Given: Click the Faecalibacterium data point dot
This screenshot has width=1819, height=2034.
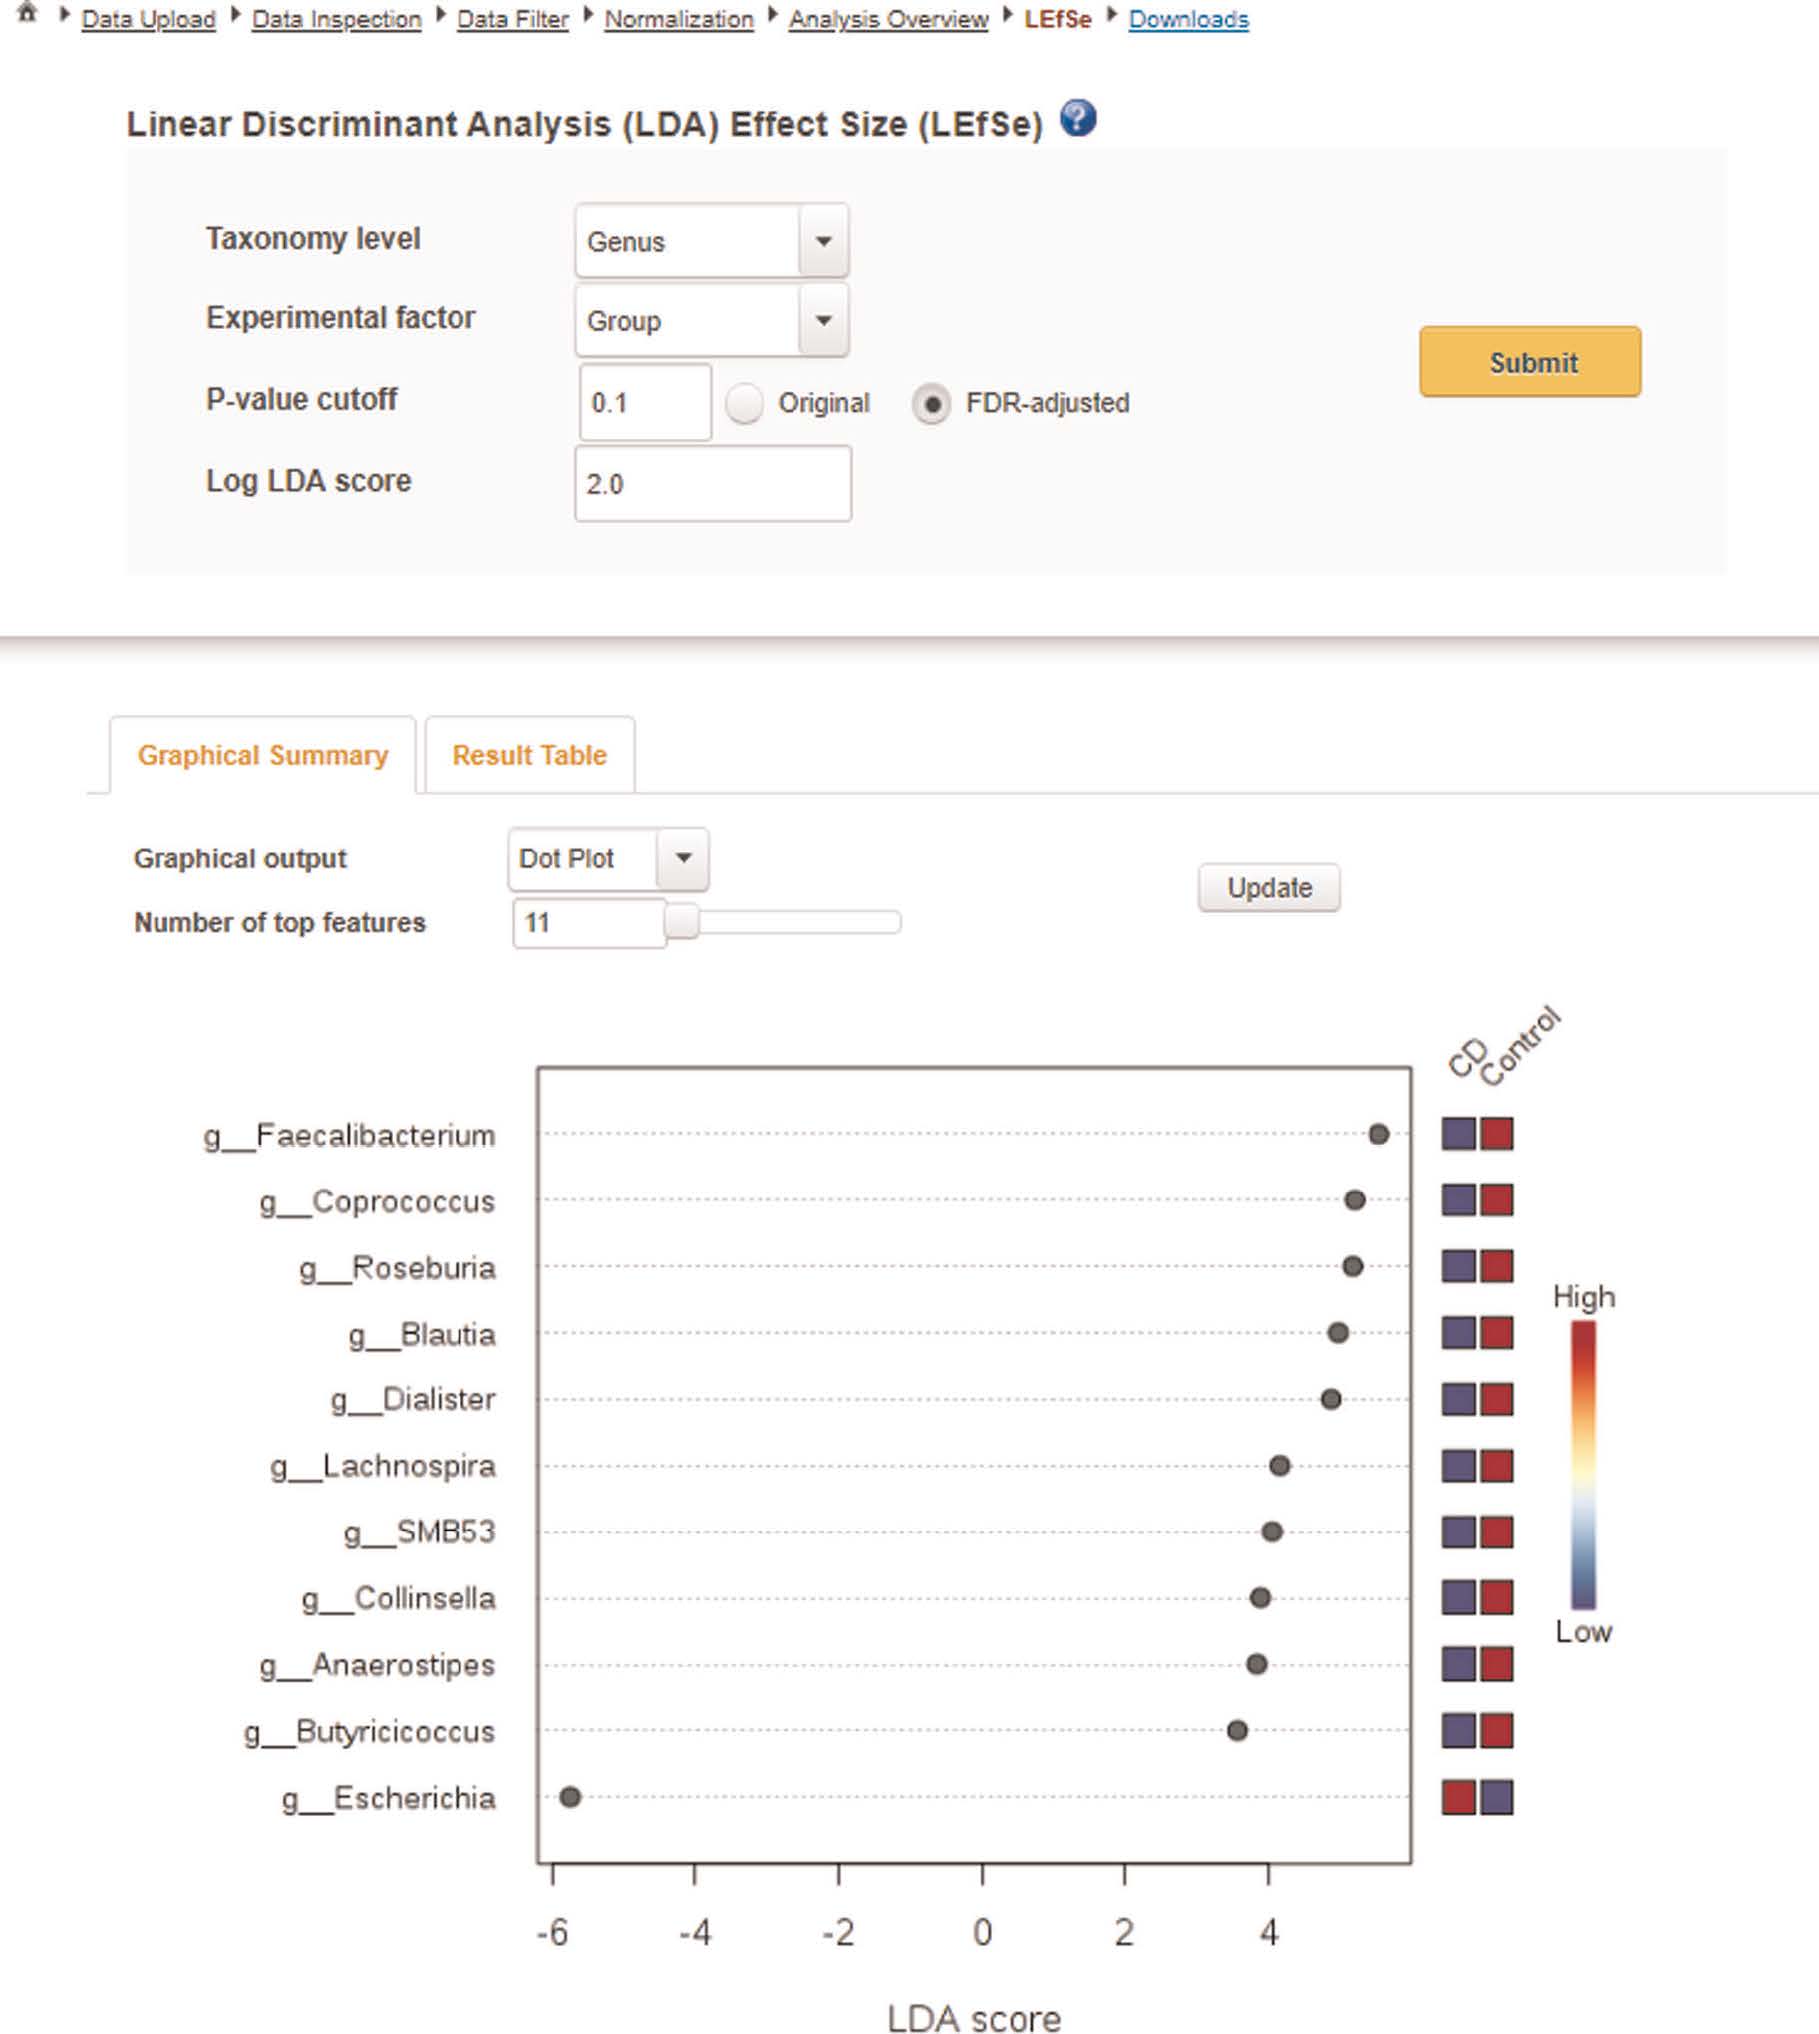Looking at the screenshot, I should click(1379, 1134).
